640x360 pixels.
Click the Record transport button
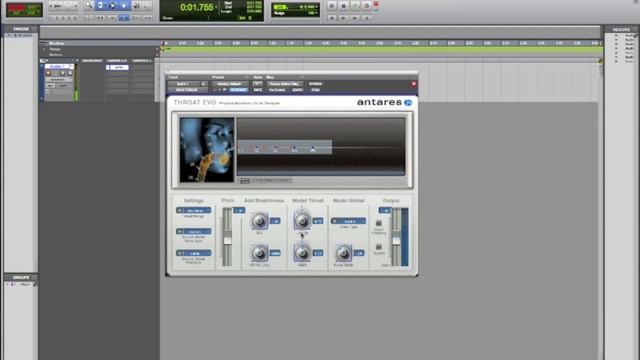click(367, 6)
